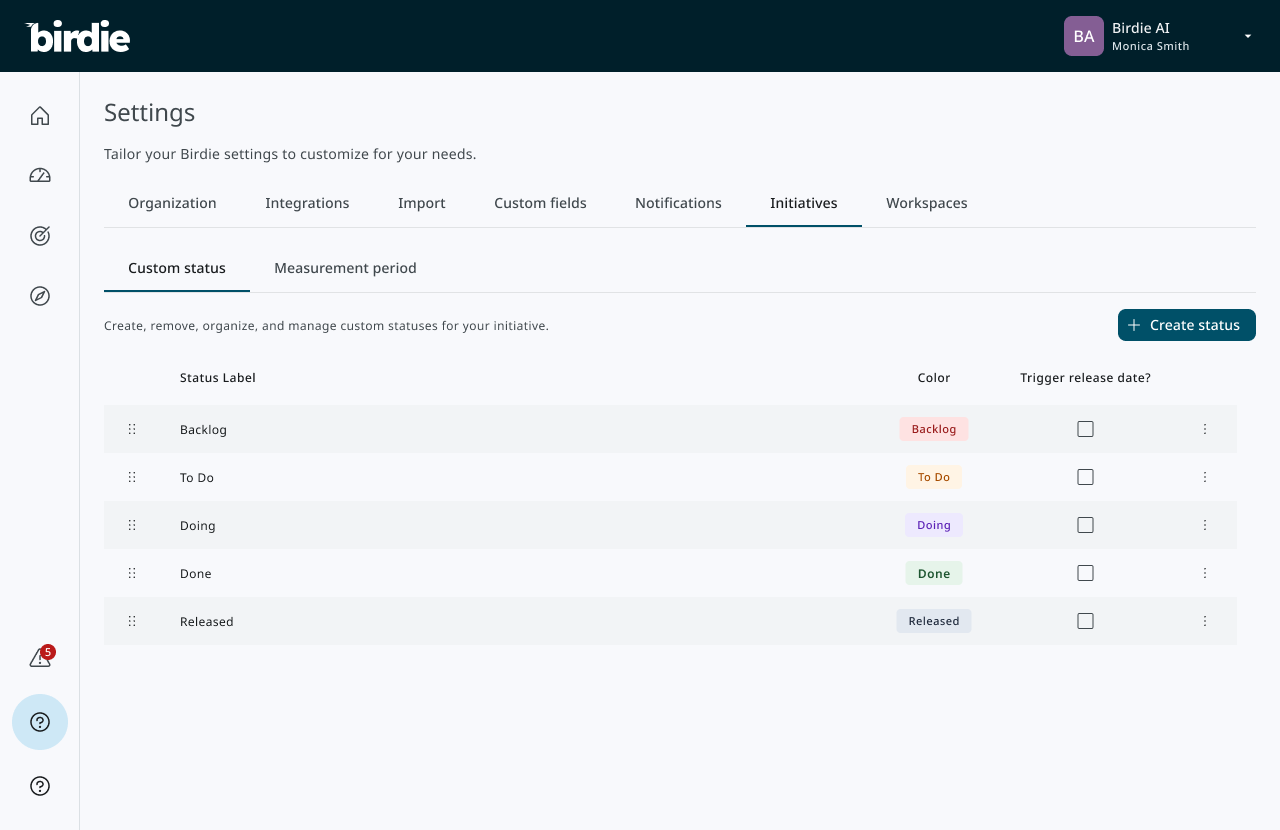Viewport: 1280px width, 830px height.
Task: Click the drag handle for Released row
Action: tap(132, 621)
